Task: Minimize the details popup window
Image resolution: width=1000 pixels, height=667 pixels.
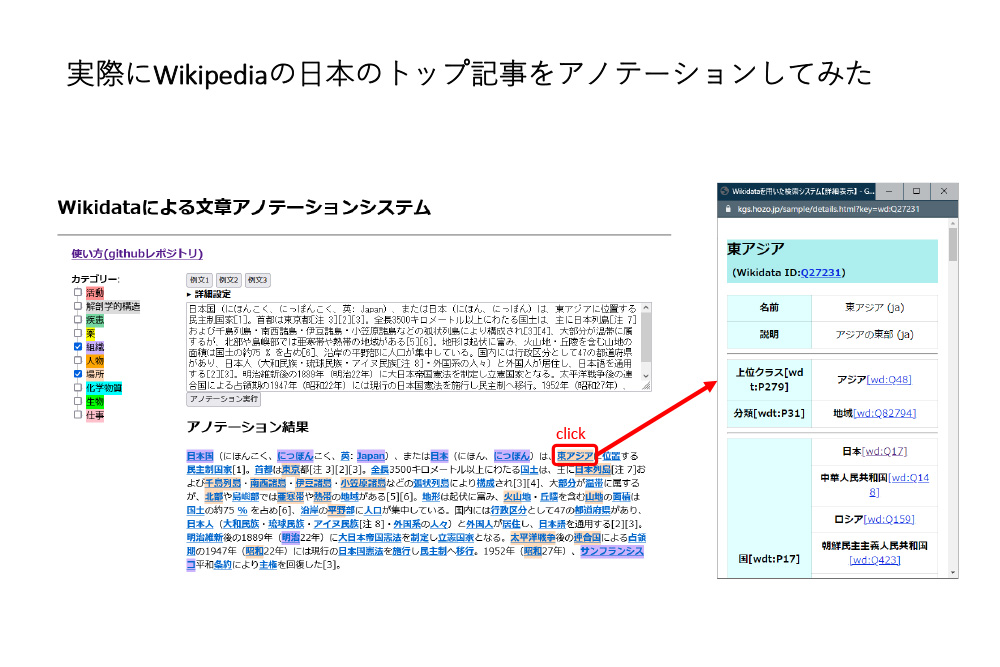Action: coord(889,191)
